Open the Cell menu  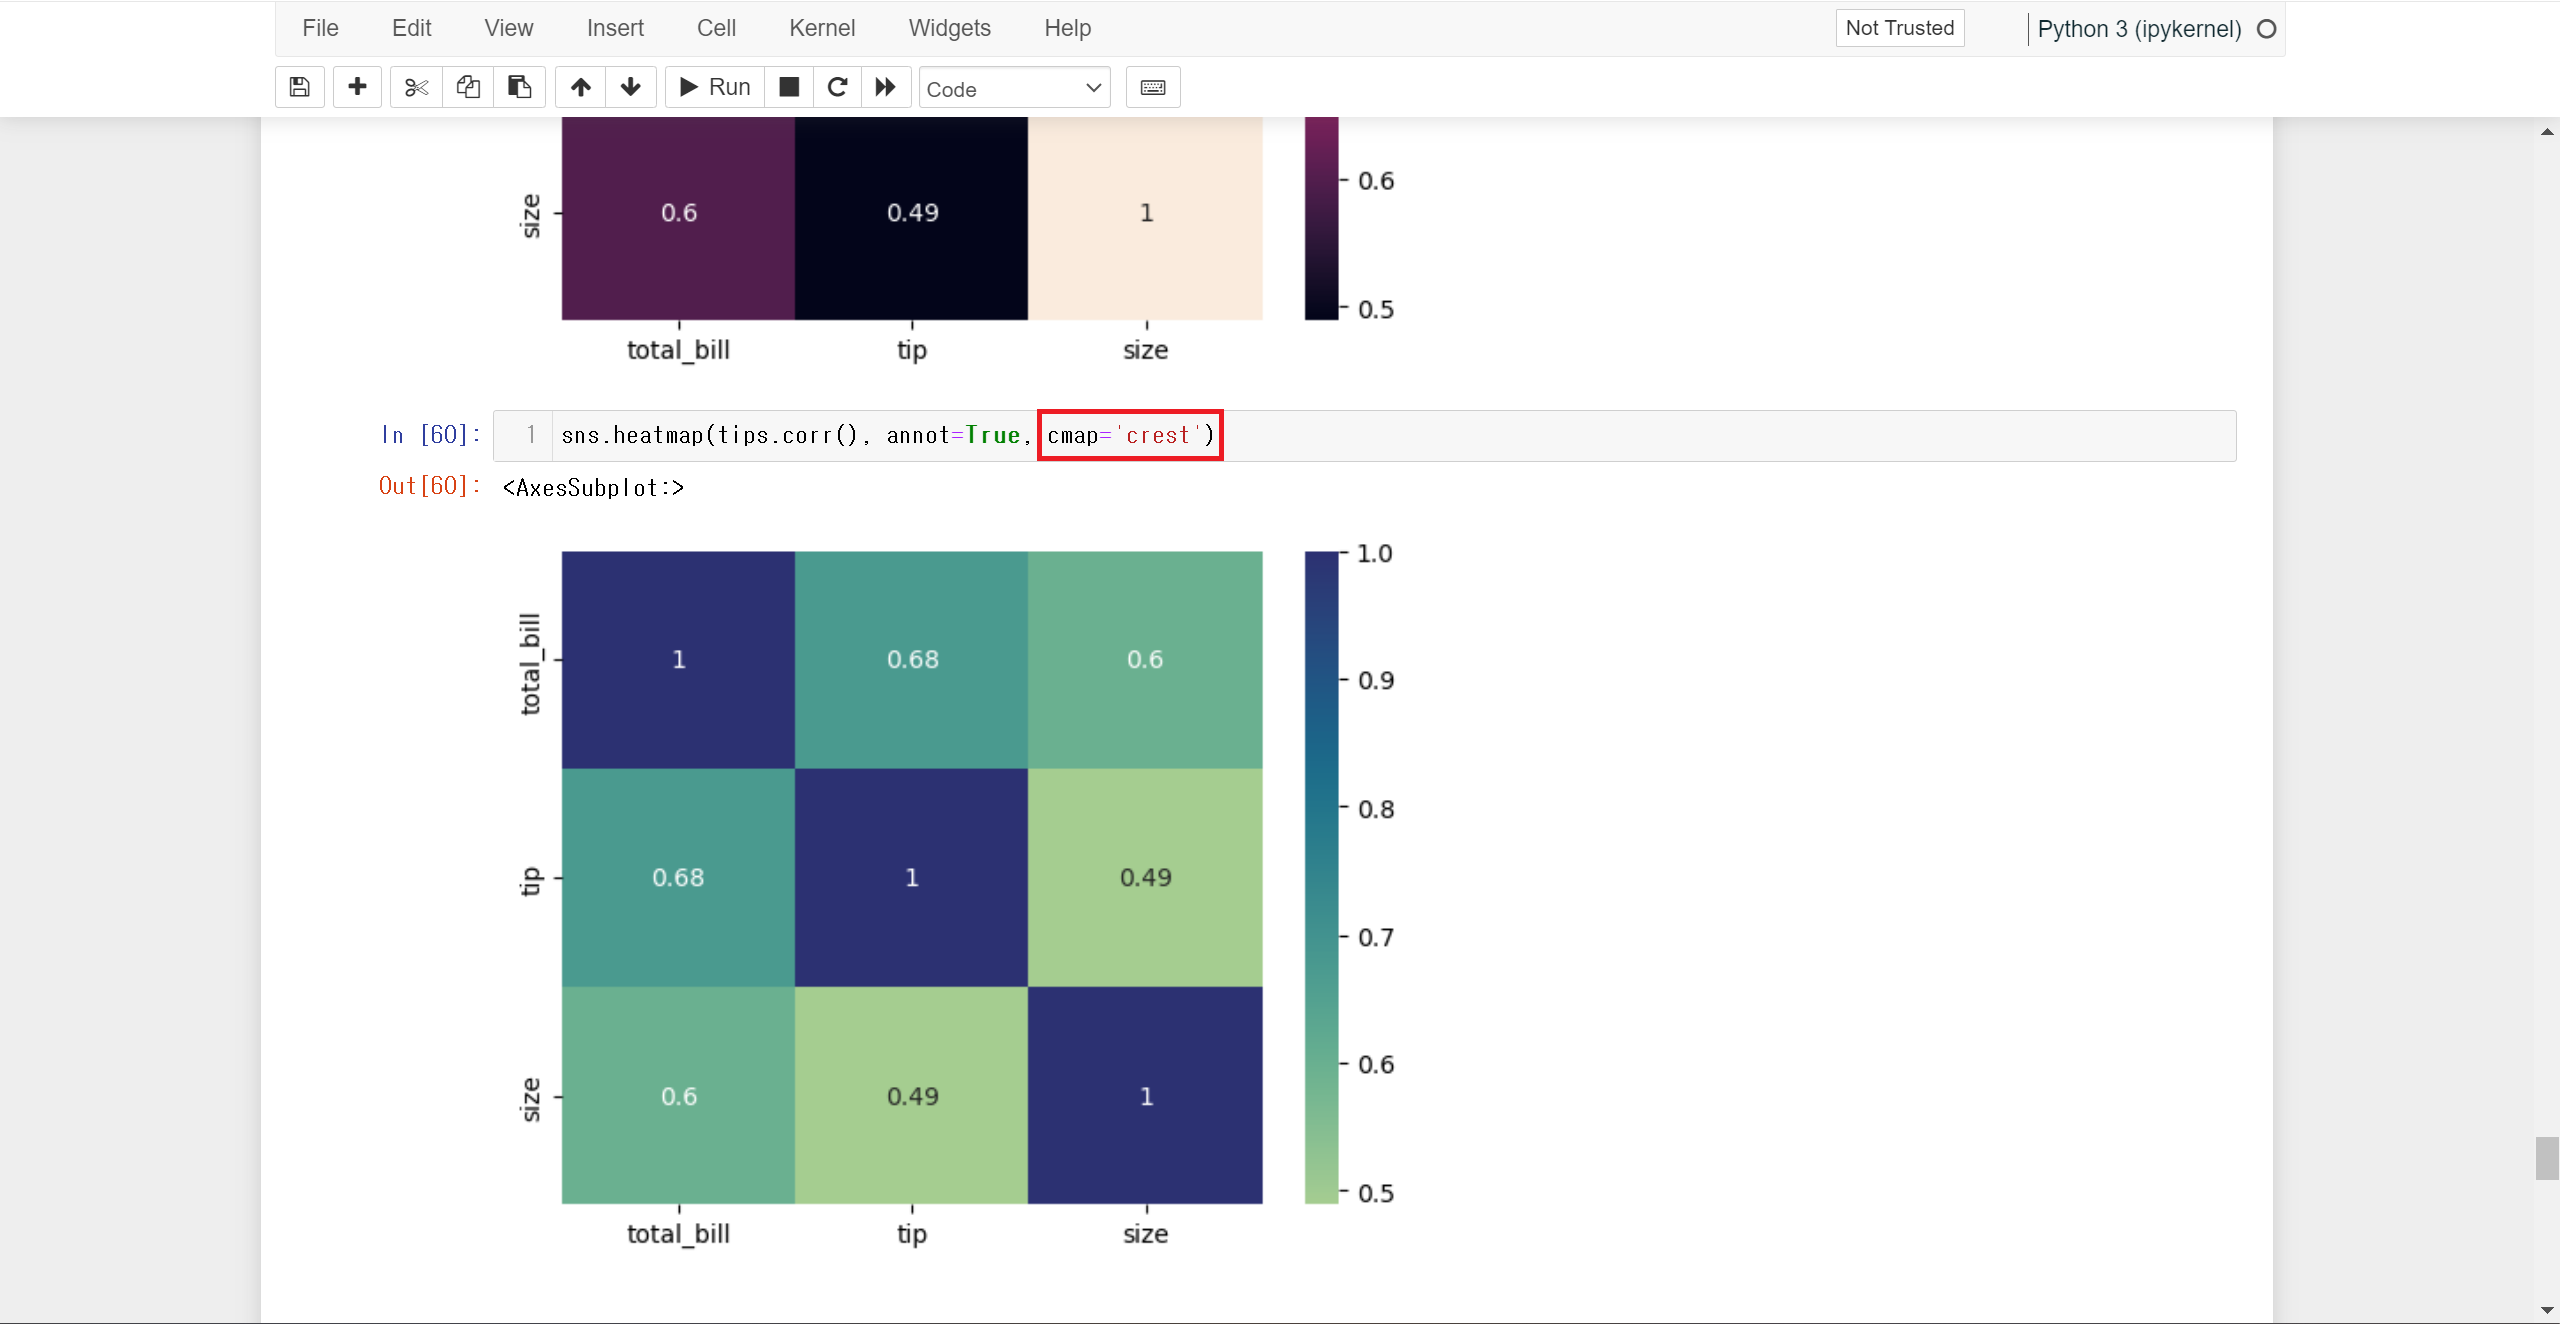(x=716, y=28)
